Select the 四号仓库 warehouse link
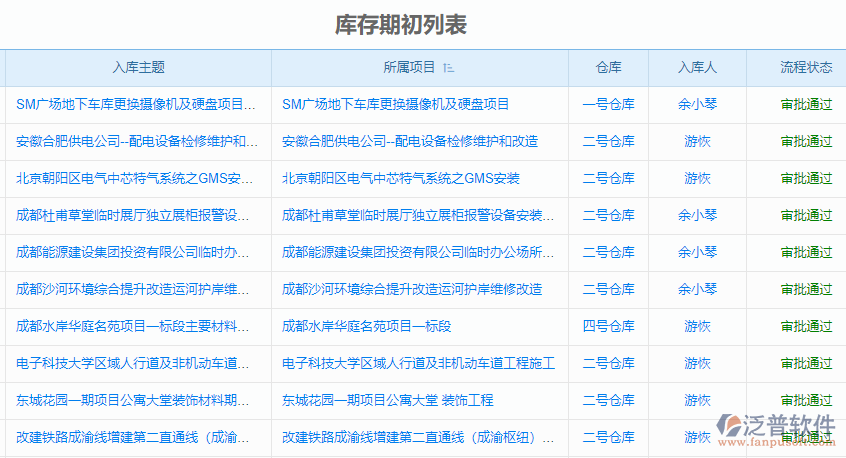This screenshot has width=846, height=458. 608,326
